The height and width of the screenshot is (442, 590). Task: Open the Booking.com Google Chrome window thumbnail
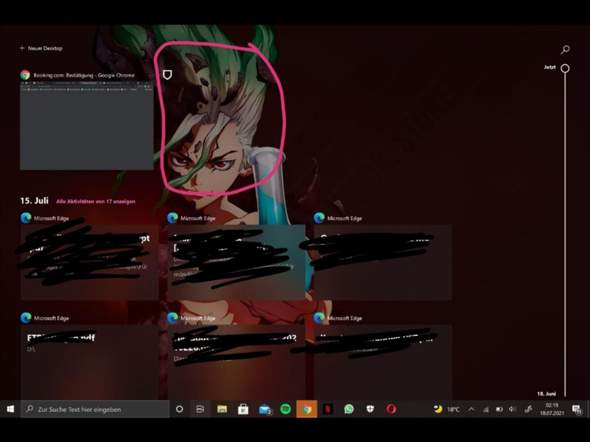coord(87,126)
